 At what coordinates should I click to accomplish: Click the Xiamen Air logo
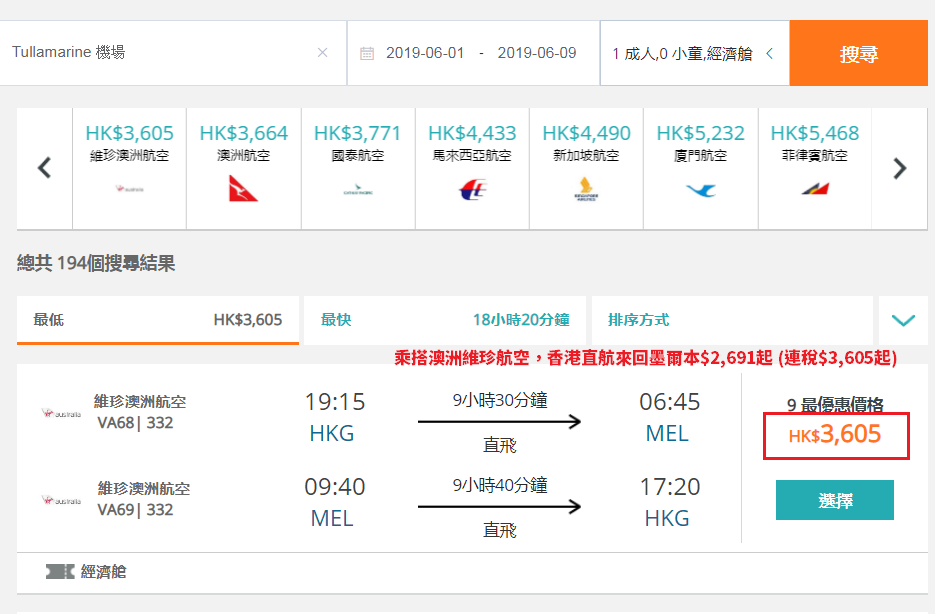[701, 191]
